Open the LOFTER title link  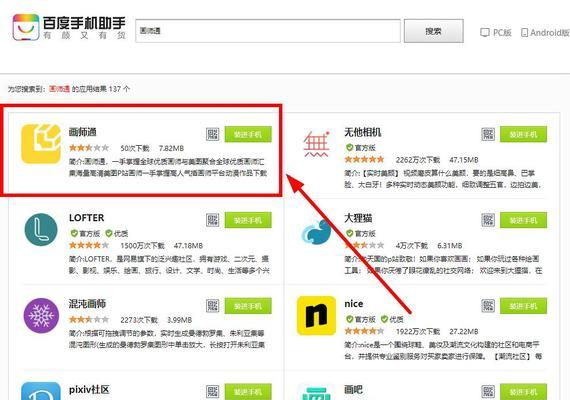(x=87, y=218)
